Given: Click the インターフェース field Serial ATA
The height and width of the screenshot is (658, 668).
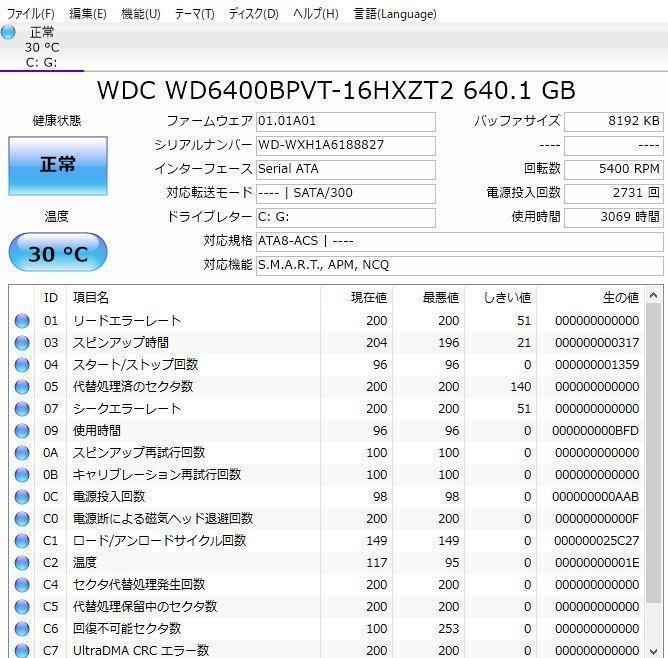Looking at the screenshot, I should 346,170.
